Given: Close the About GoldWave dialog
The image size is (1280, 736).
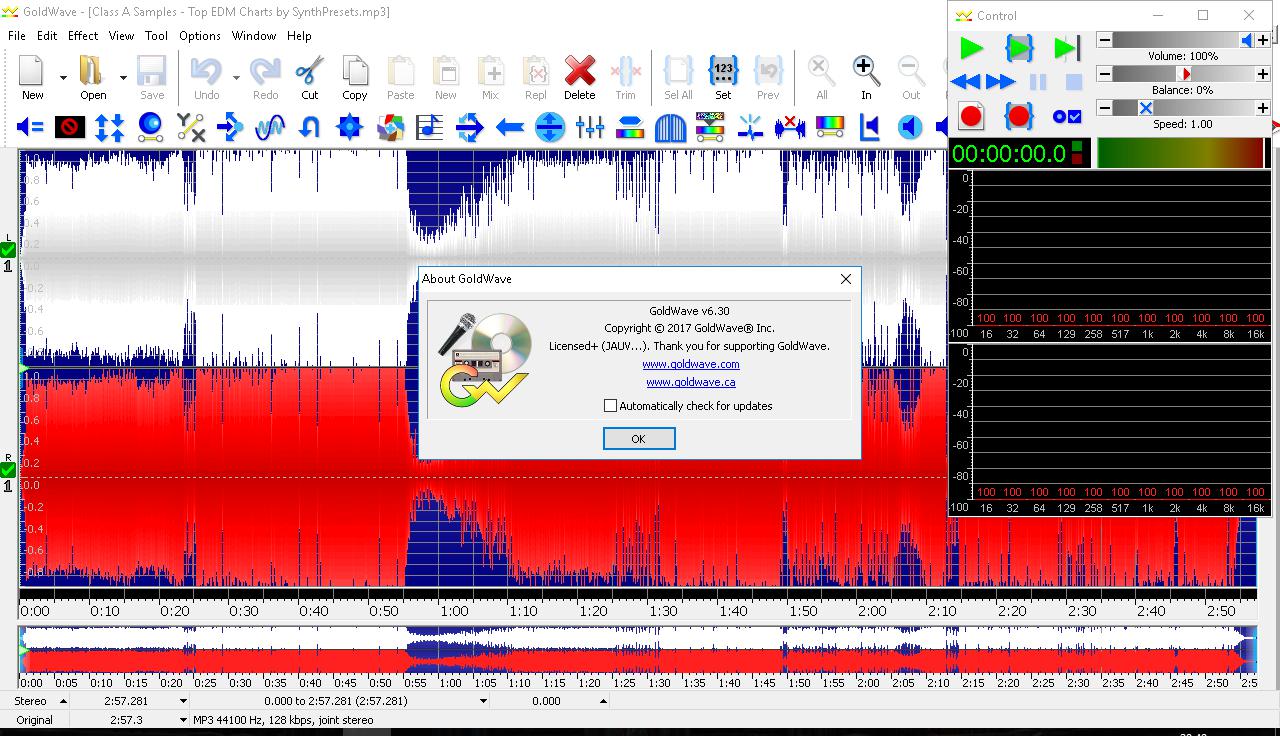Looking at the screenshot, I should (846, 279).
